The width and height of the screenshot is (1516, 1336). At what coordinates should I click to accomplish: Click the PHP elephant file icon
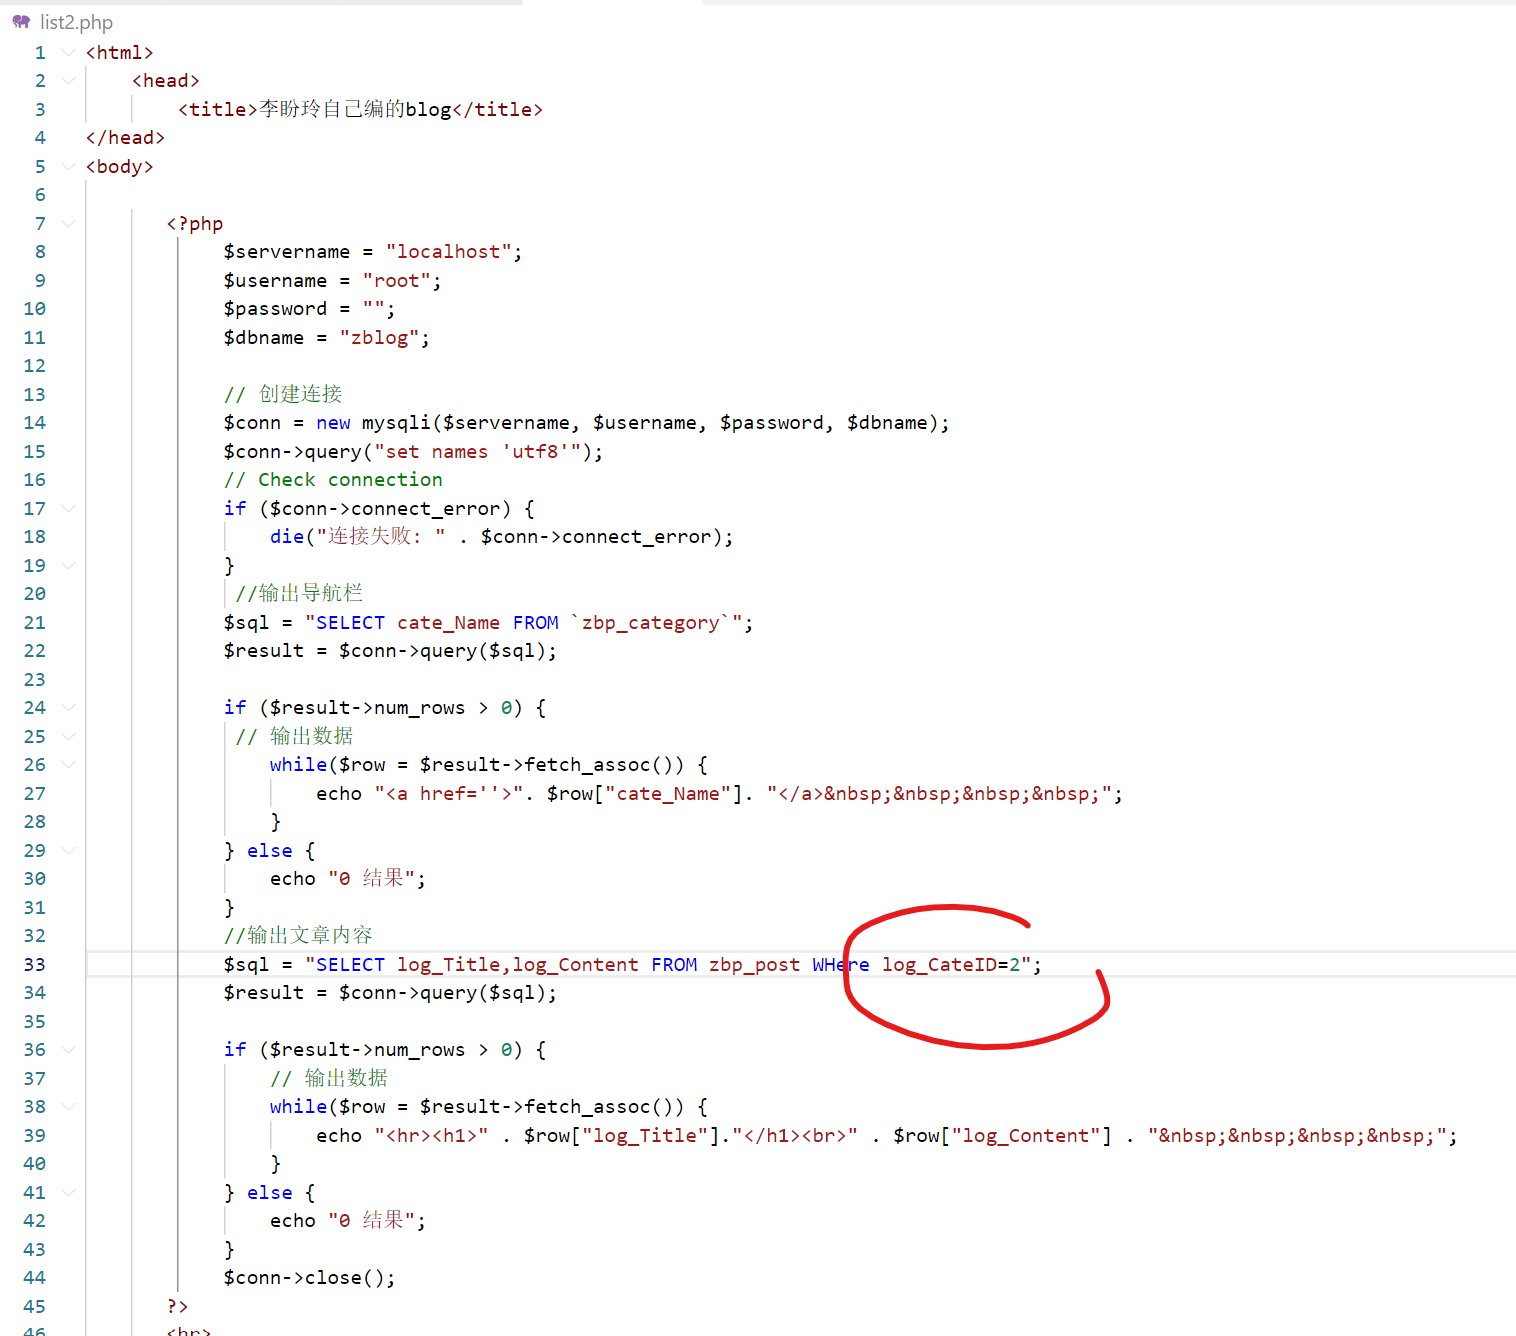coord(21,22)
